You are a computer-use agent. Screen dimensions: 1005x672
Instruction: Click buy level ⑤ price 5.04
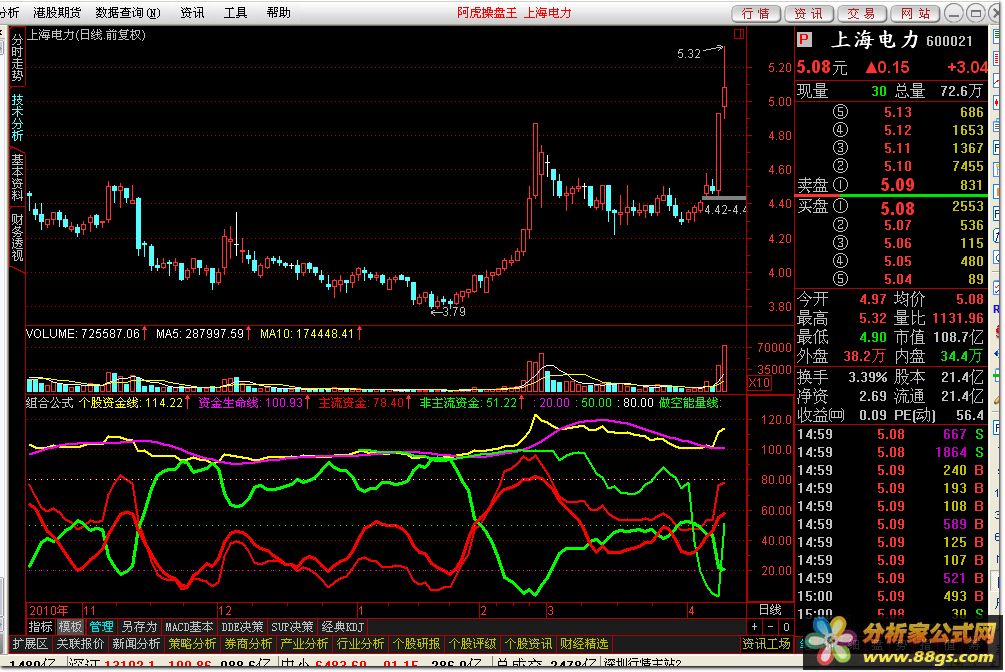coord(897,279)
